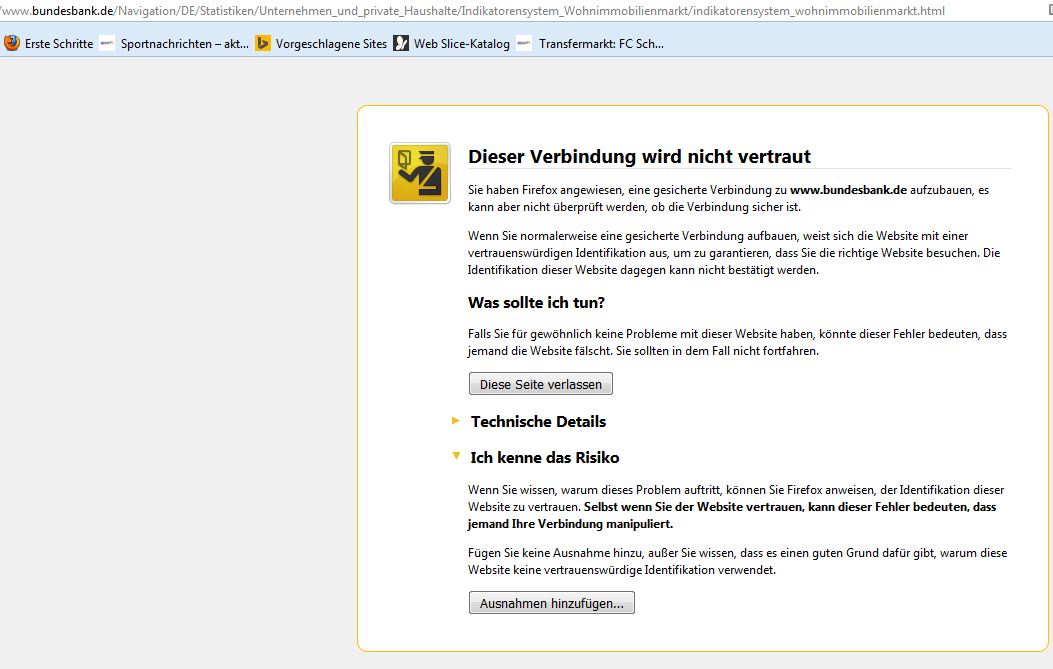
Task: Expand the Technische Details section arrow
Action: 456,421
